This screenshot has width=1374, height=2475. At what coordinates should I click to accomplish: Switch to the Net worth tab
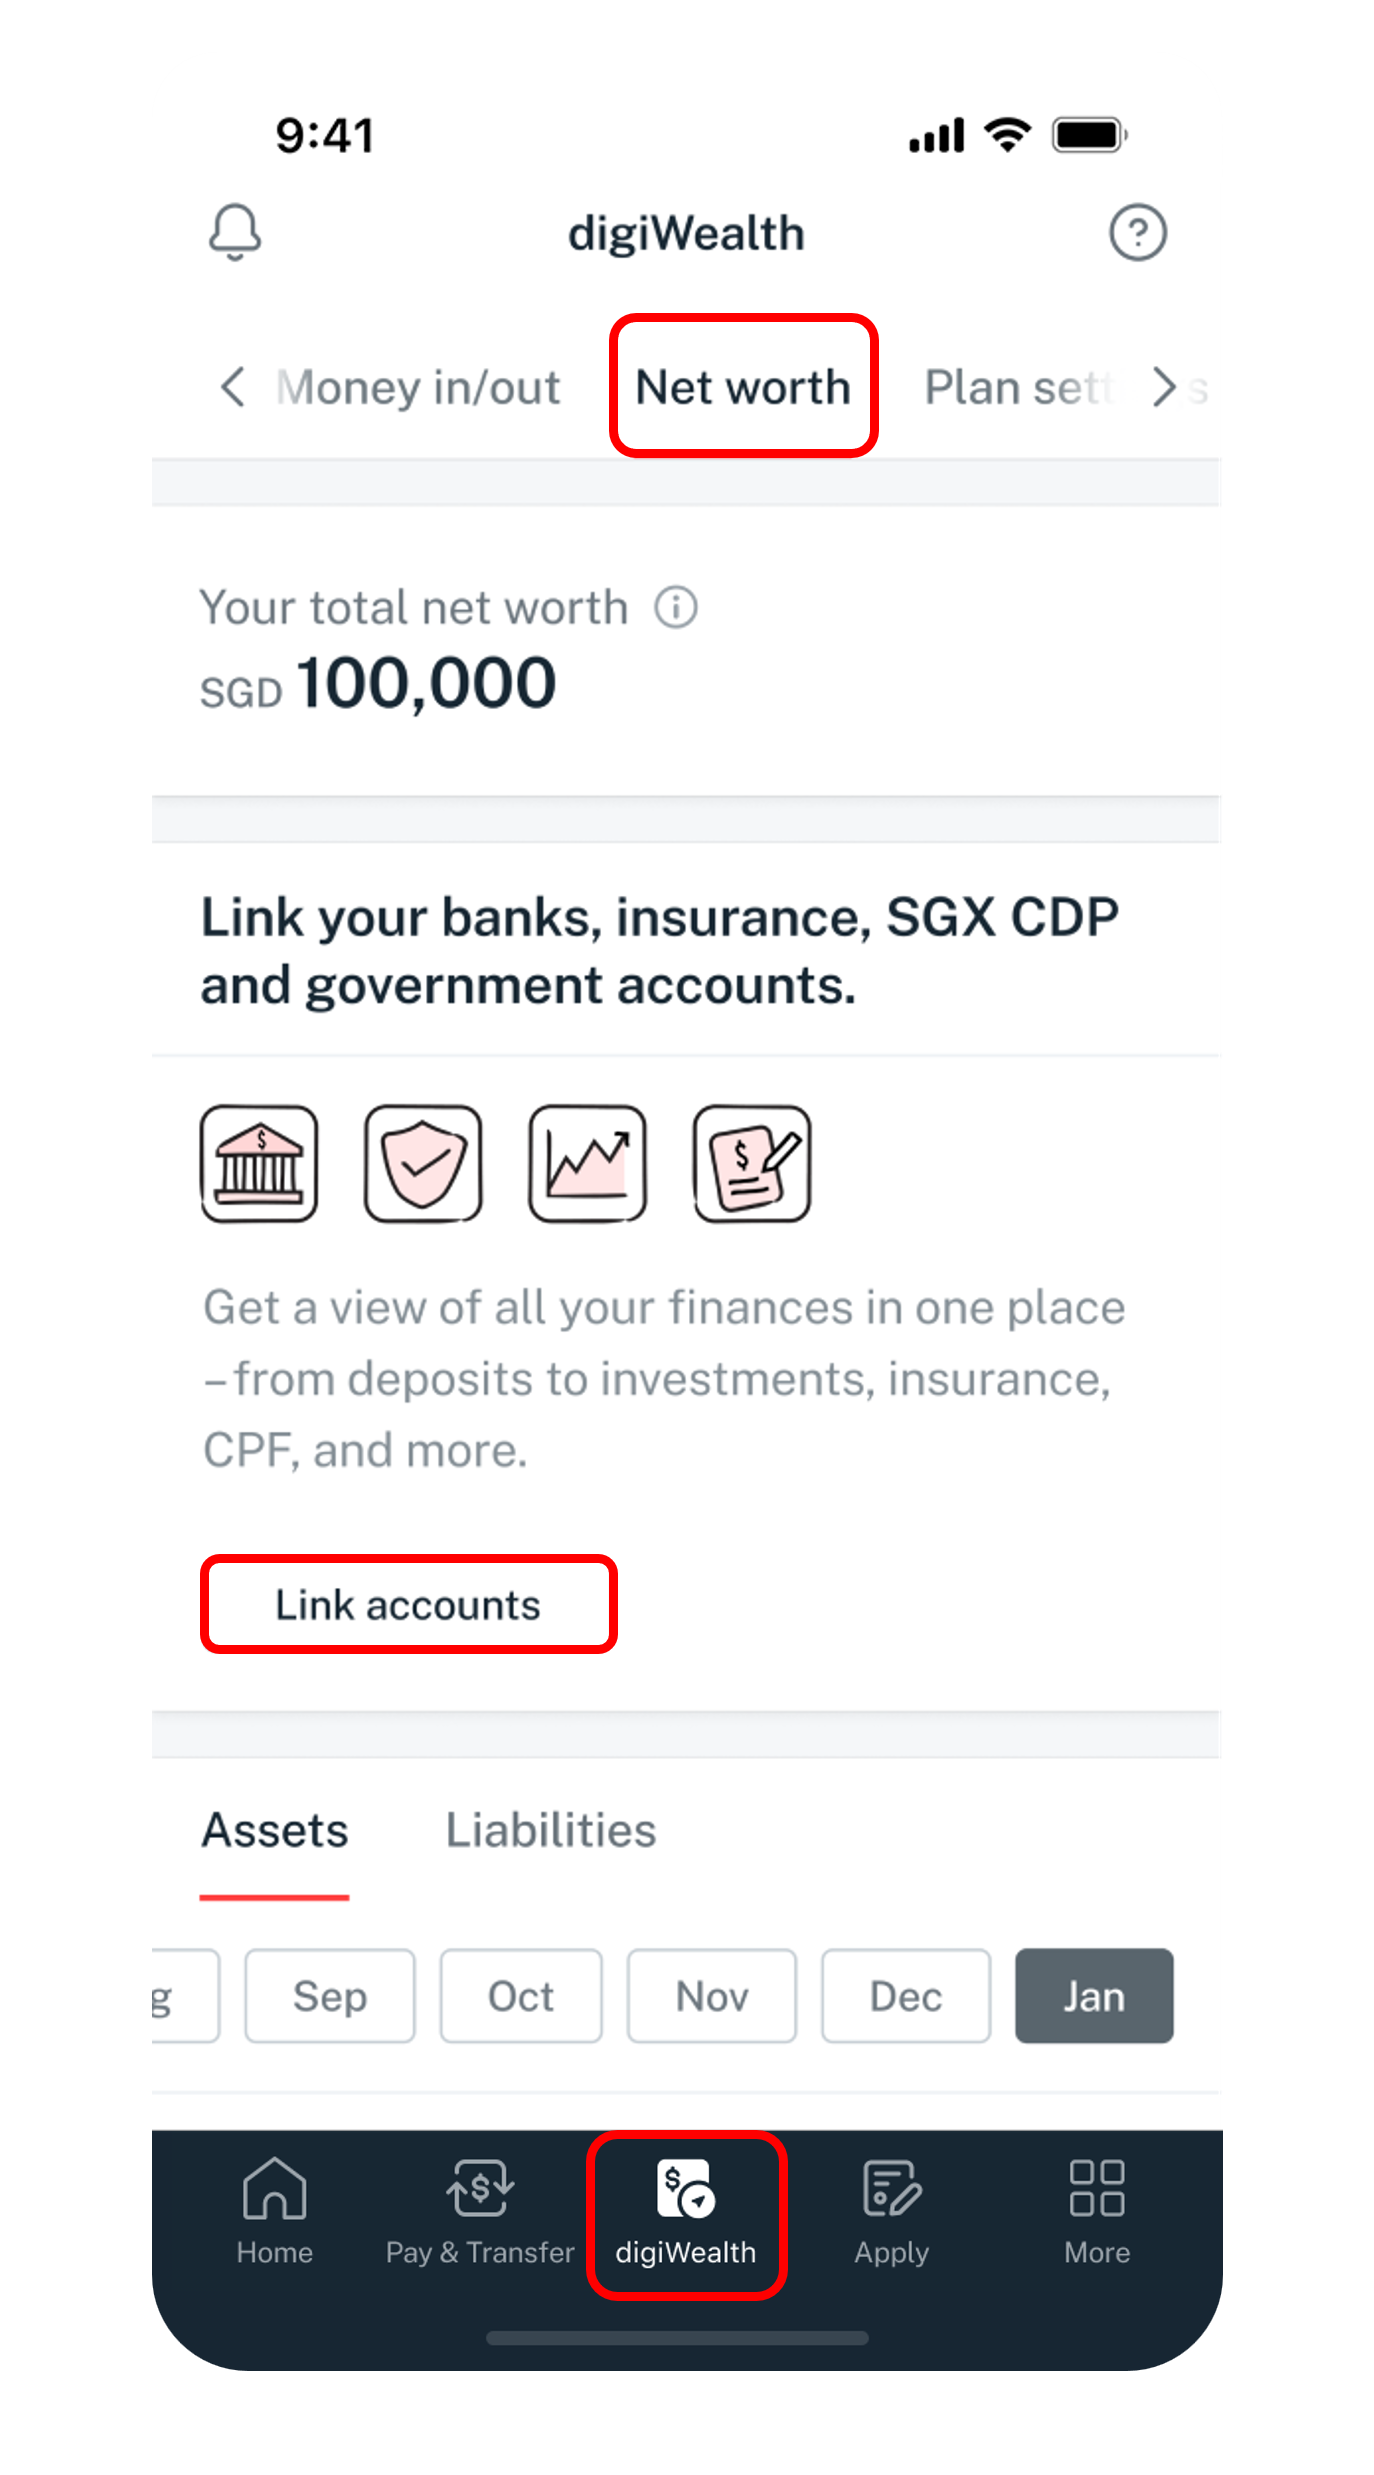(x=742, y=386)
